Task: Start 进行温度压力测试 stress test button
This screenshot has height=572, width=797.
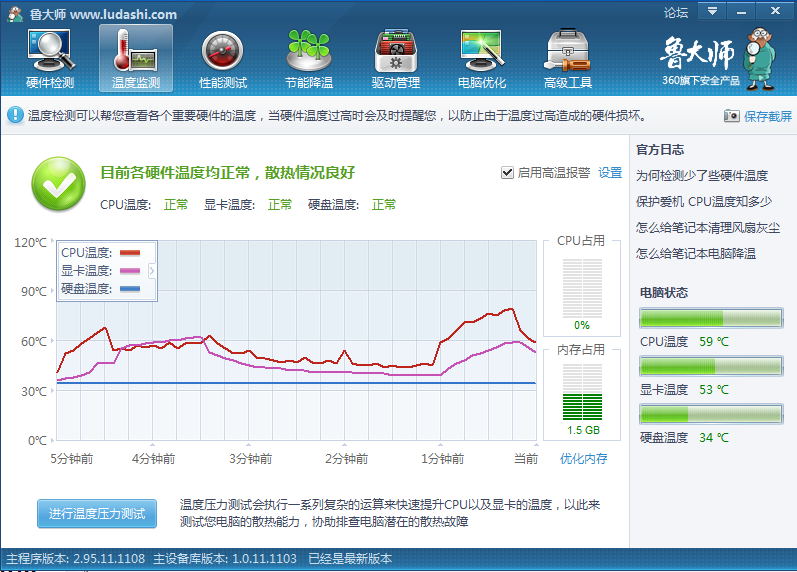Action: (x=97, y=514)
